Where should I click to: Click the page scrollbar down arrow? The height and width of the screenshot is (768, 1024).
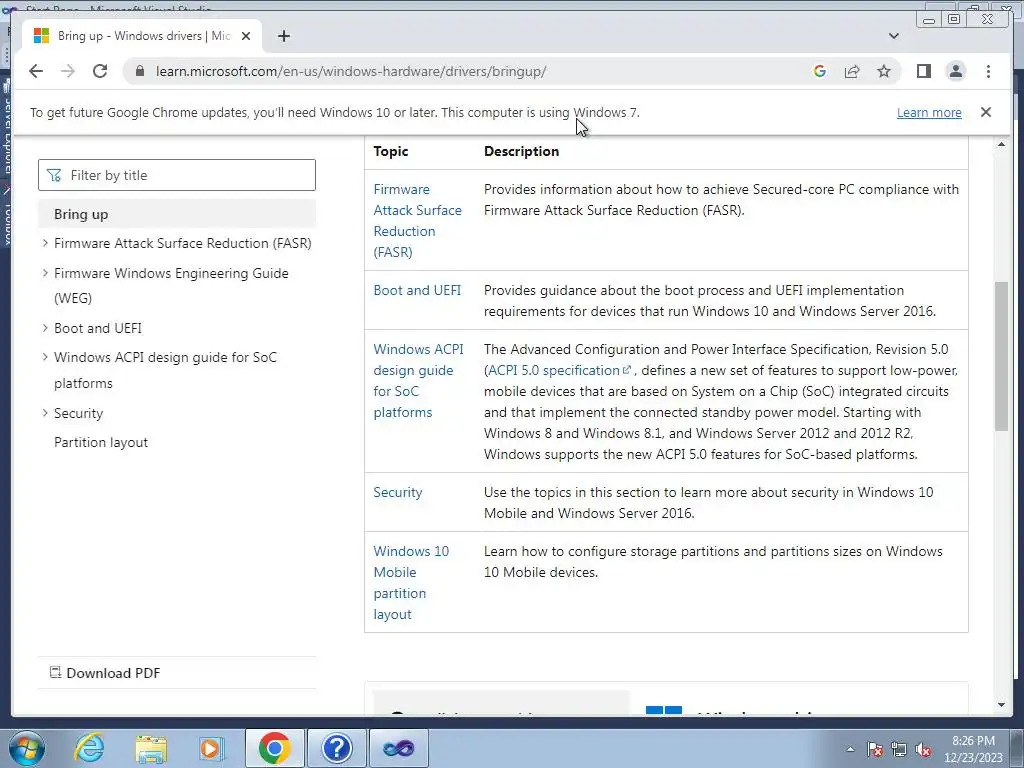tap(1001, 705)
